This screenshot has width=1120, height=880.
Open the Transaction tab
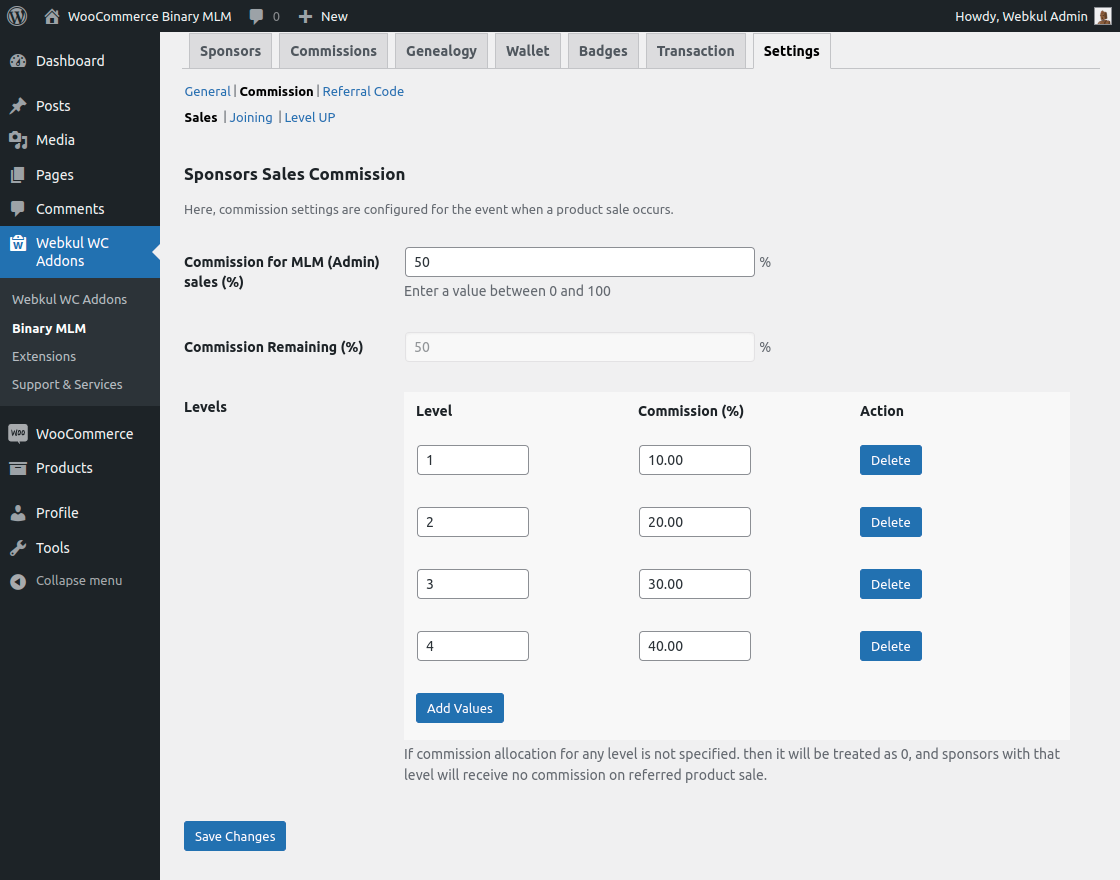click(695, 50)
